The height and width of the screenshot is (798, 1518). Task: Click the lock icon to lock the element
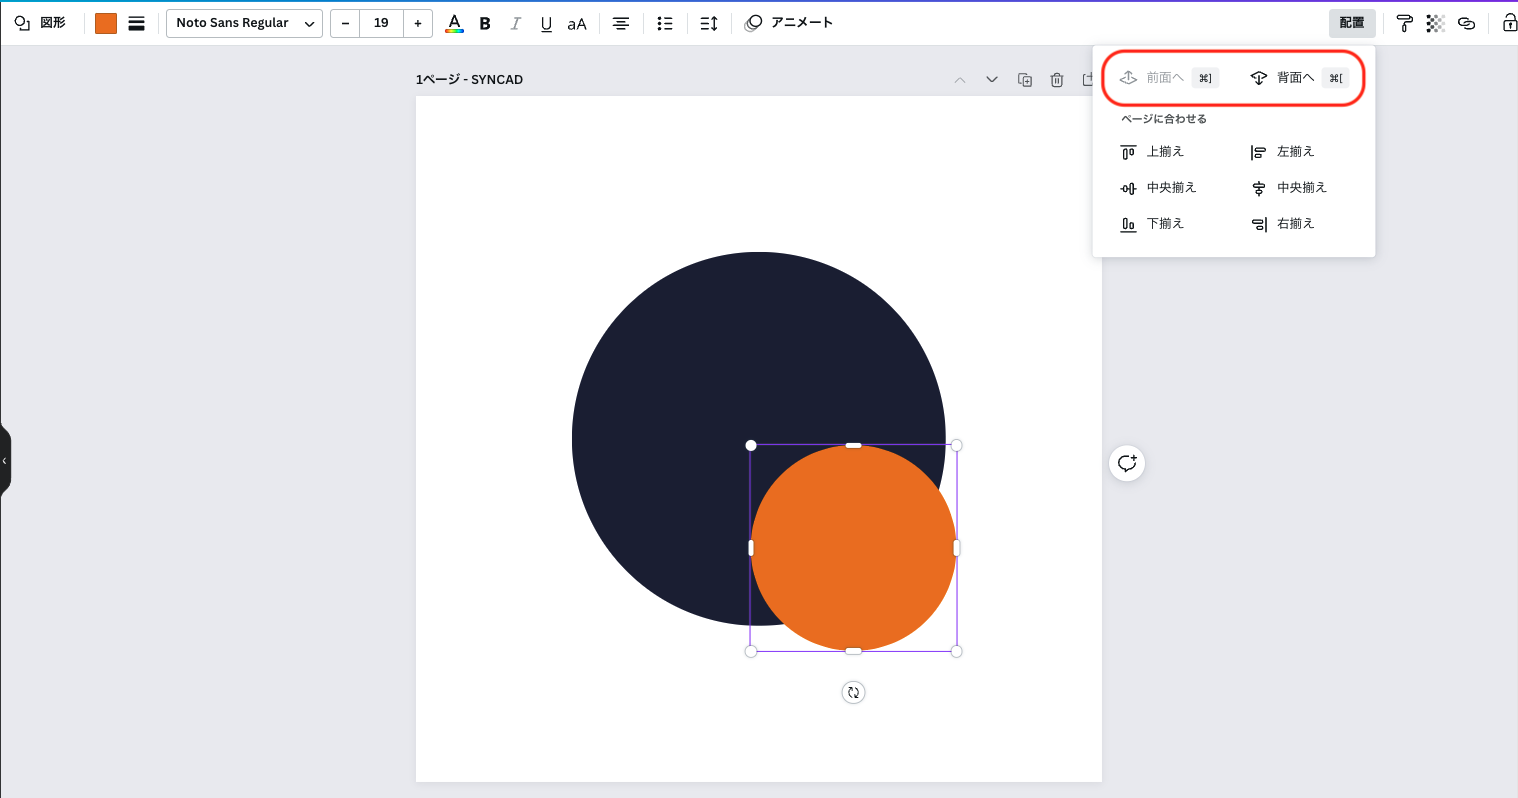1509,22
